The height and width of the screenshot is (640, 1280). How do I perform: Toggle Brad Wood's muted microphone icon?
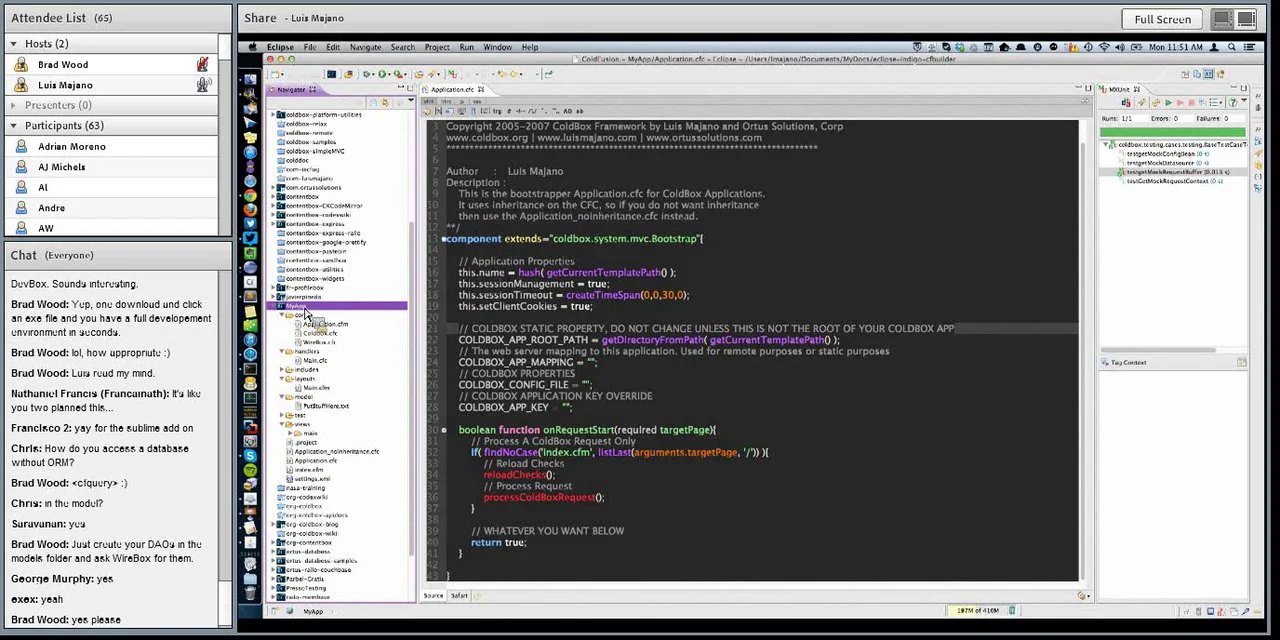(203, 64)
